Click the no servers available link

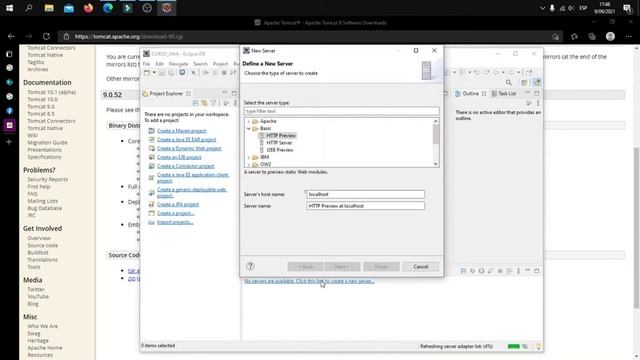309,281
